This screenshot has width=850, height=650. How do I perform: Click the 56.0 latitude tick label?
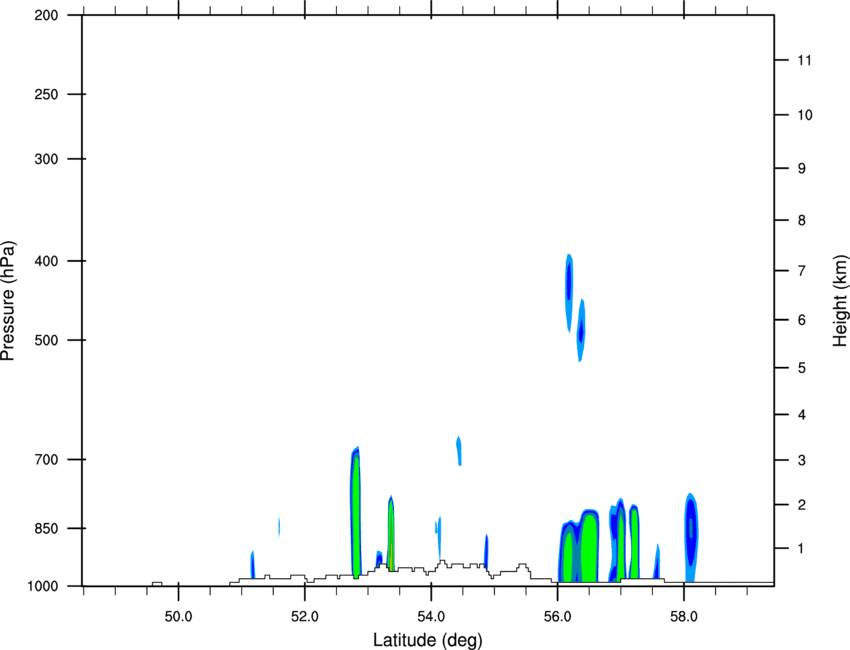pyautogui.click(x=557, y=616)
